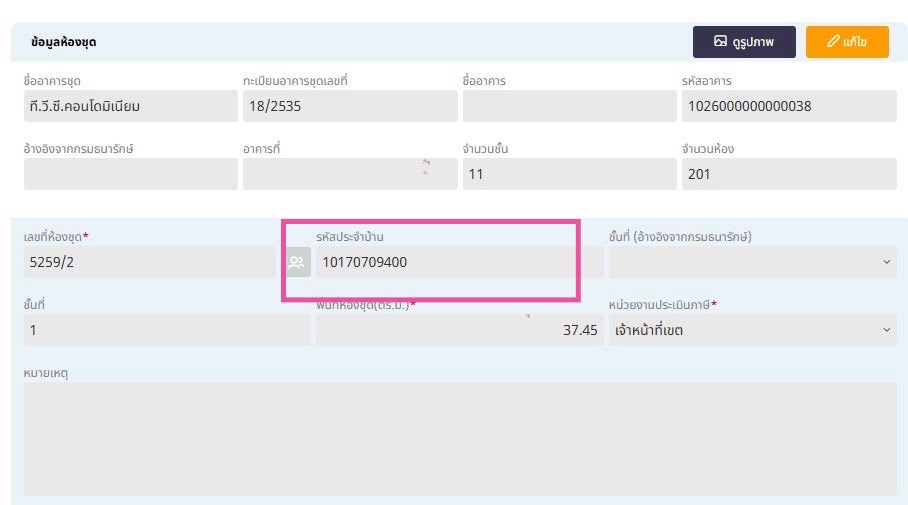
Task: Select the empty อาคารที่ field
Action: click(x=340, y=174)
